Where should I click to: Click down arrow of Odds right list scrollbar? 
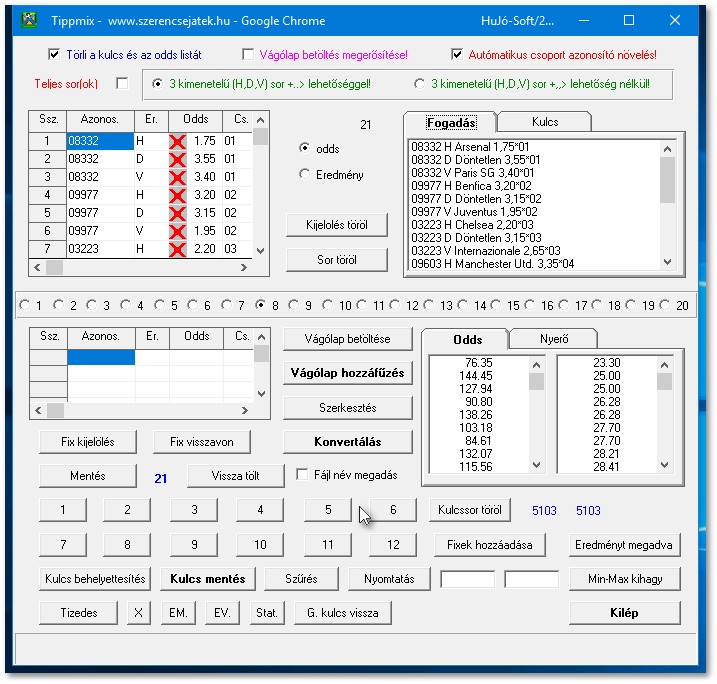click(665, 465)
